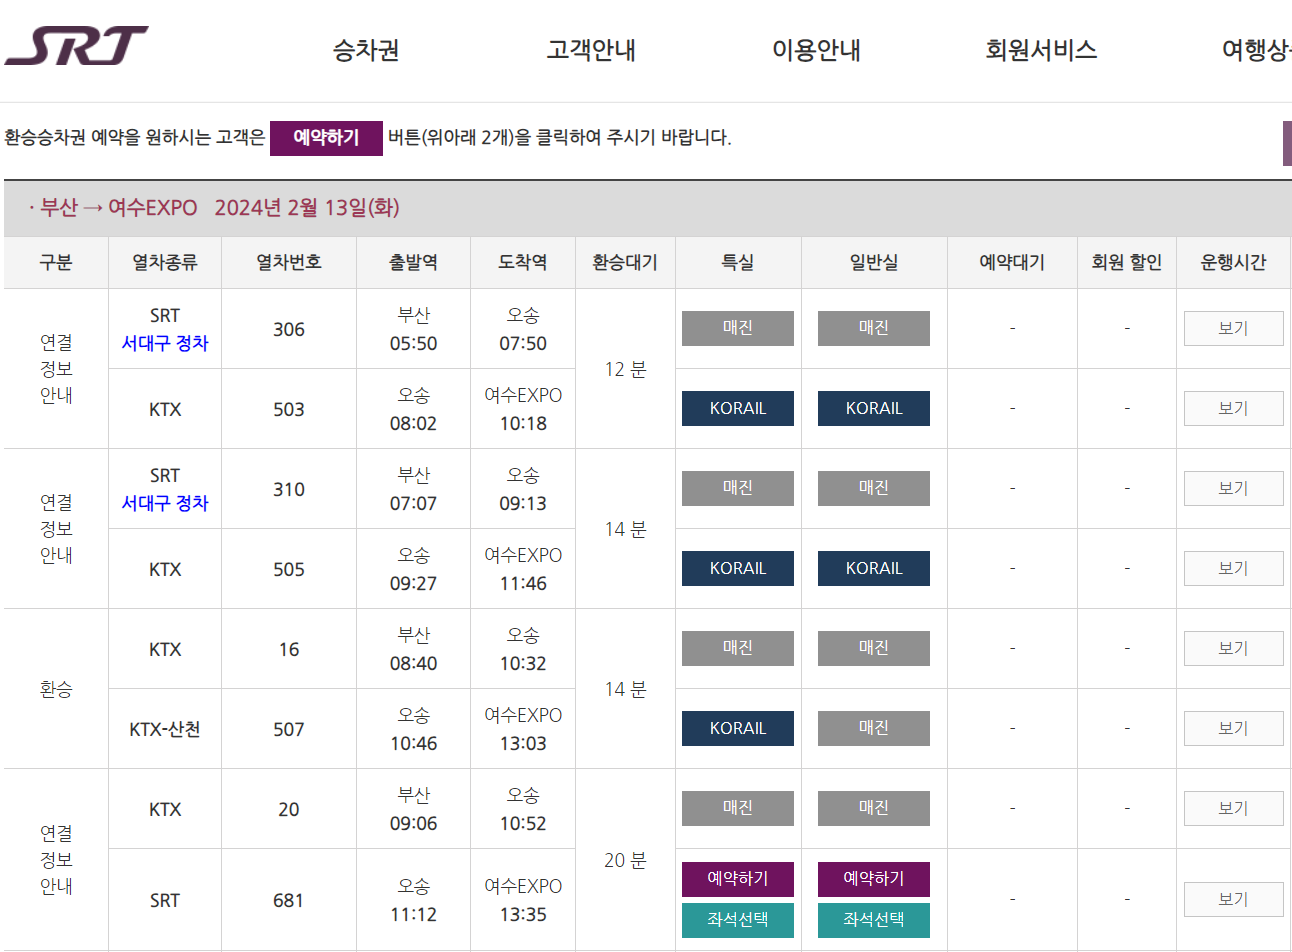
Task: Click train number 507 cell
Action: 289,729
